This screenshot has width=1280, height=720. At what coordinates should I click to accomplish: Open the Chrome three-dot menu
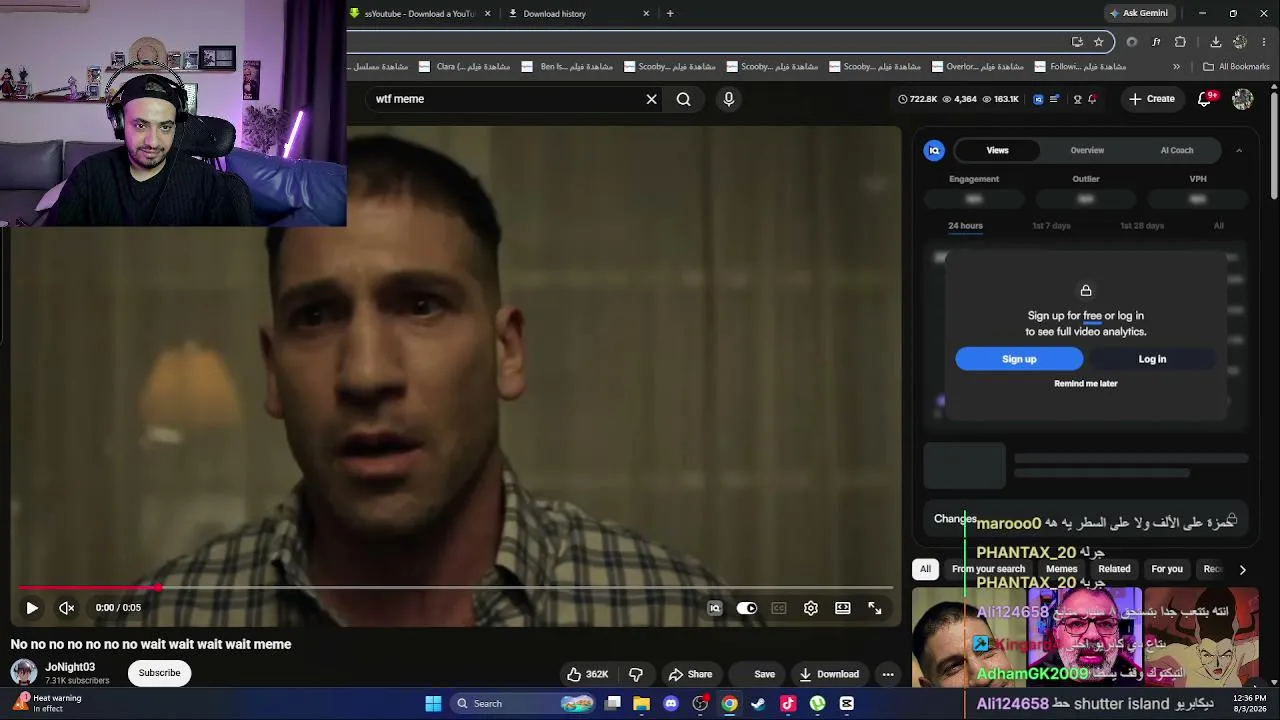(x=1265, y=42)
